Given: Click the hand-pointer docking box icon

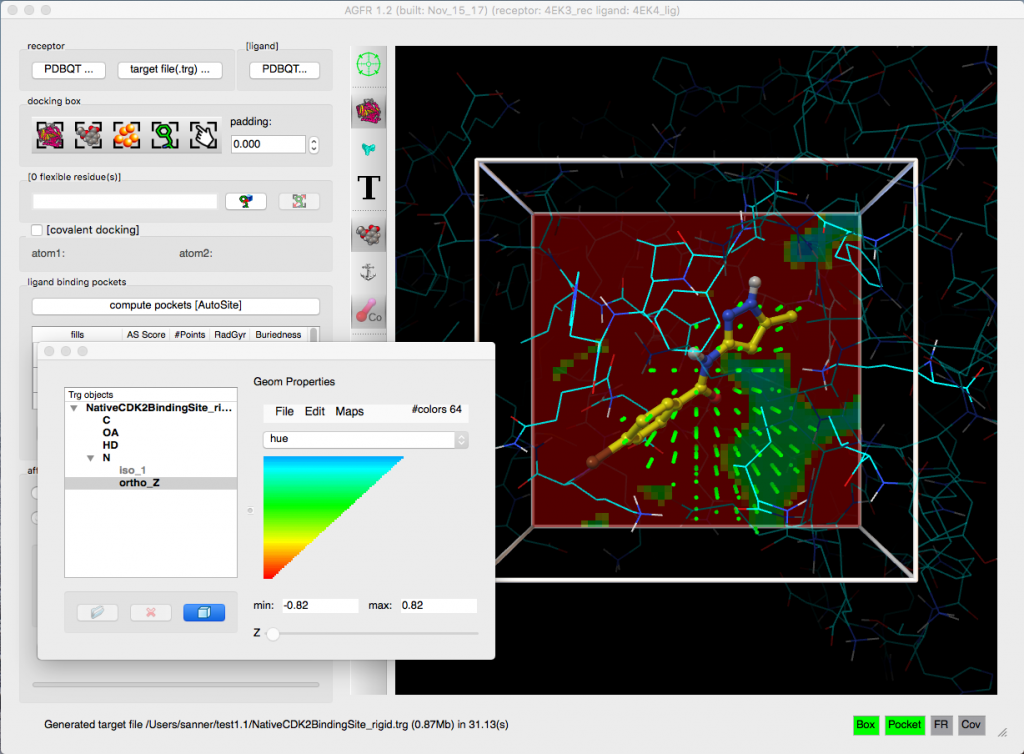Looking at the screenshot, I should coord(204,136).
